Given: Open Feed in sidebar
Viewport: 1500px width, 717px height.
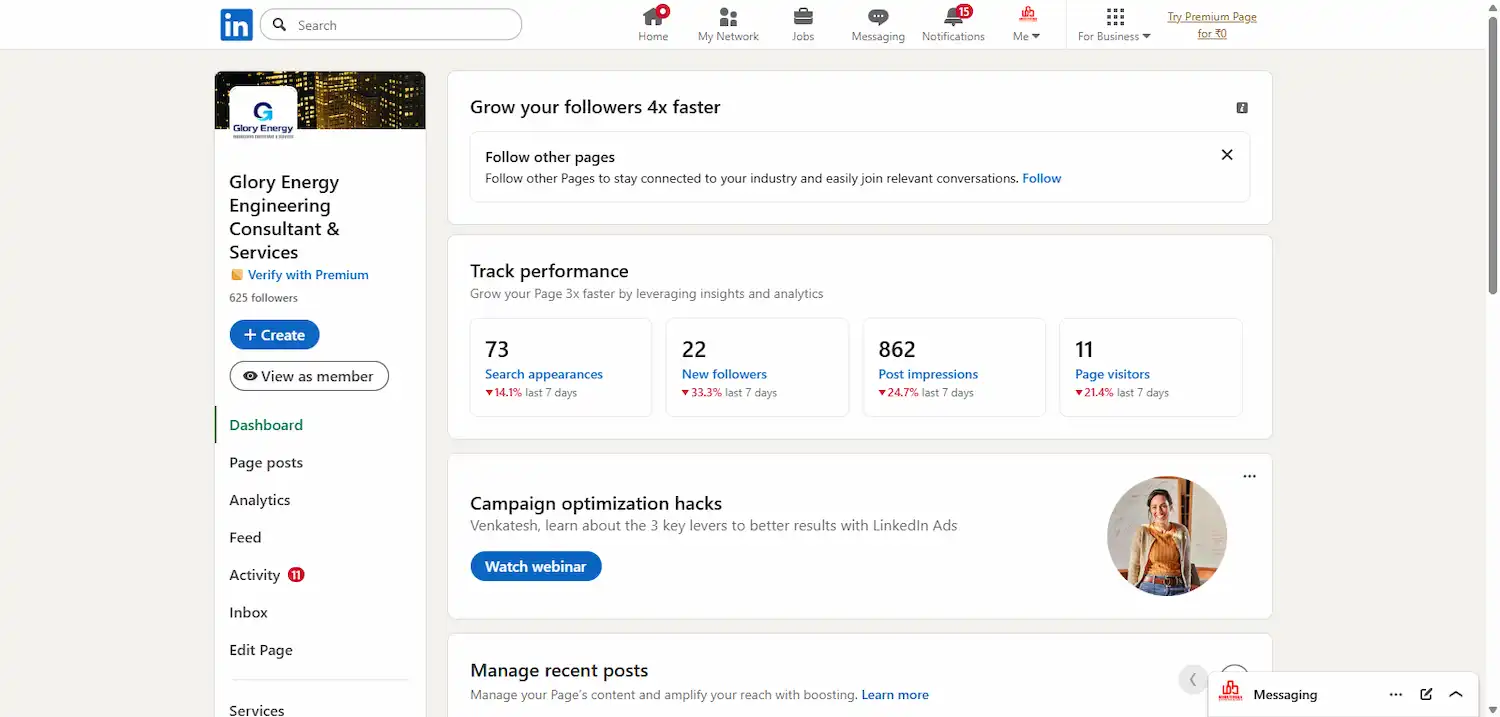Looking at the screenshot, I should pos(245,537).
